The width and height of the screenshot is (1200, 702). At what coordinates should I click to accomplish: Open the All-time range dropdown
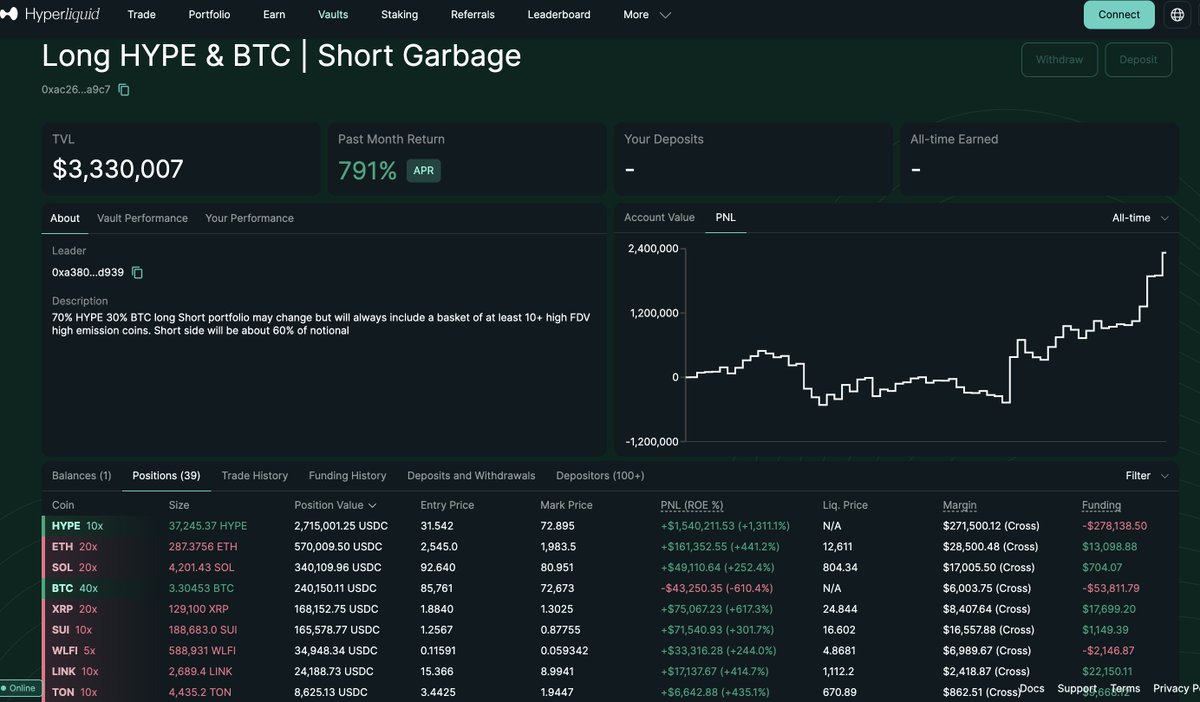pyautogui.click(x=1140, y=218)
